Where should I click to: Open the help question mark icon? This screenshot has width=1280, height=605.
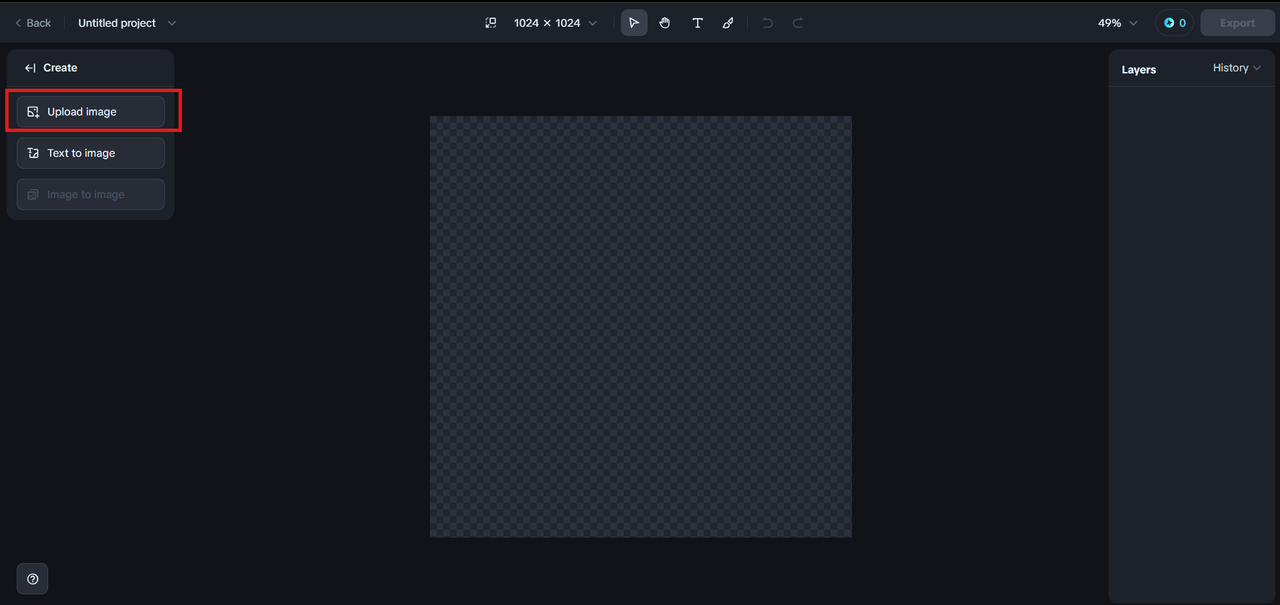32,579
